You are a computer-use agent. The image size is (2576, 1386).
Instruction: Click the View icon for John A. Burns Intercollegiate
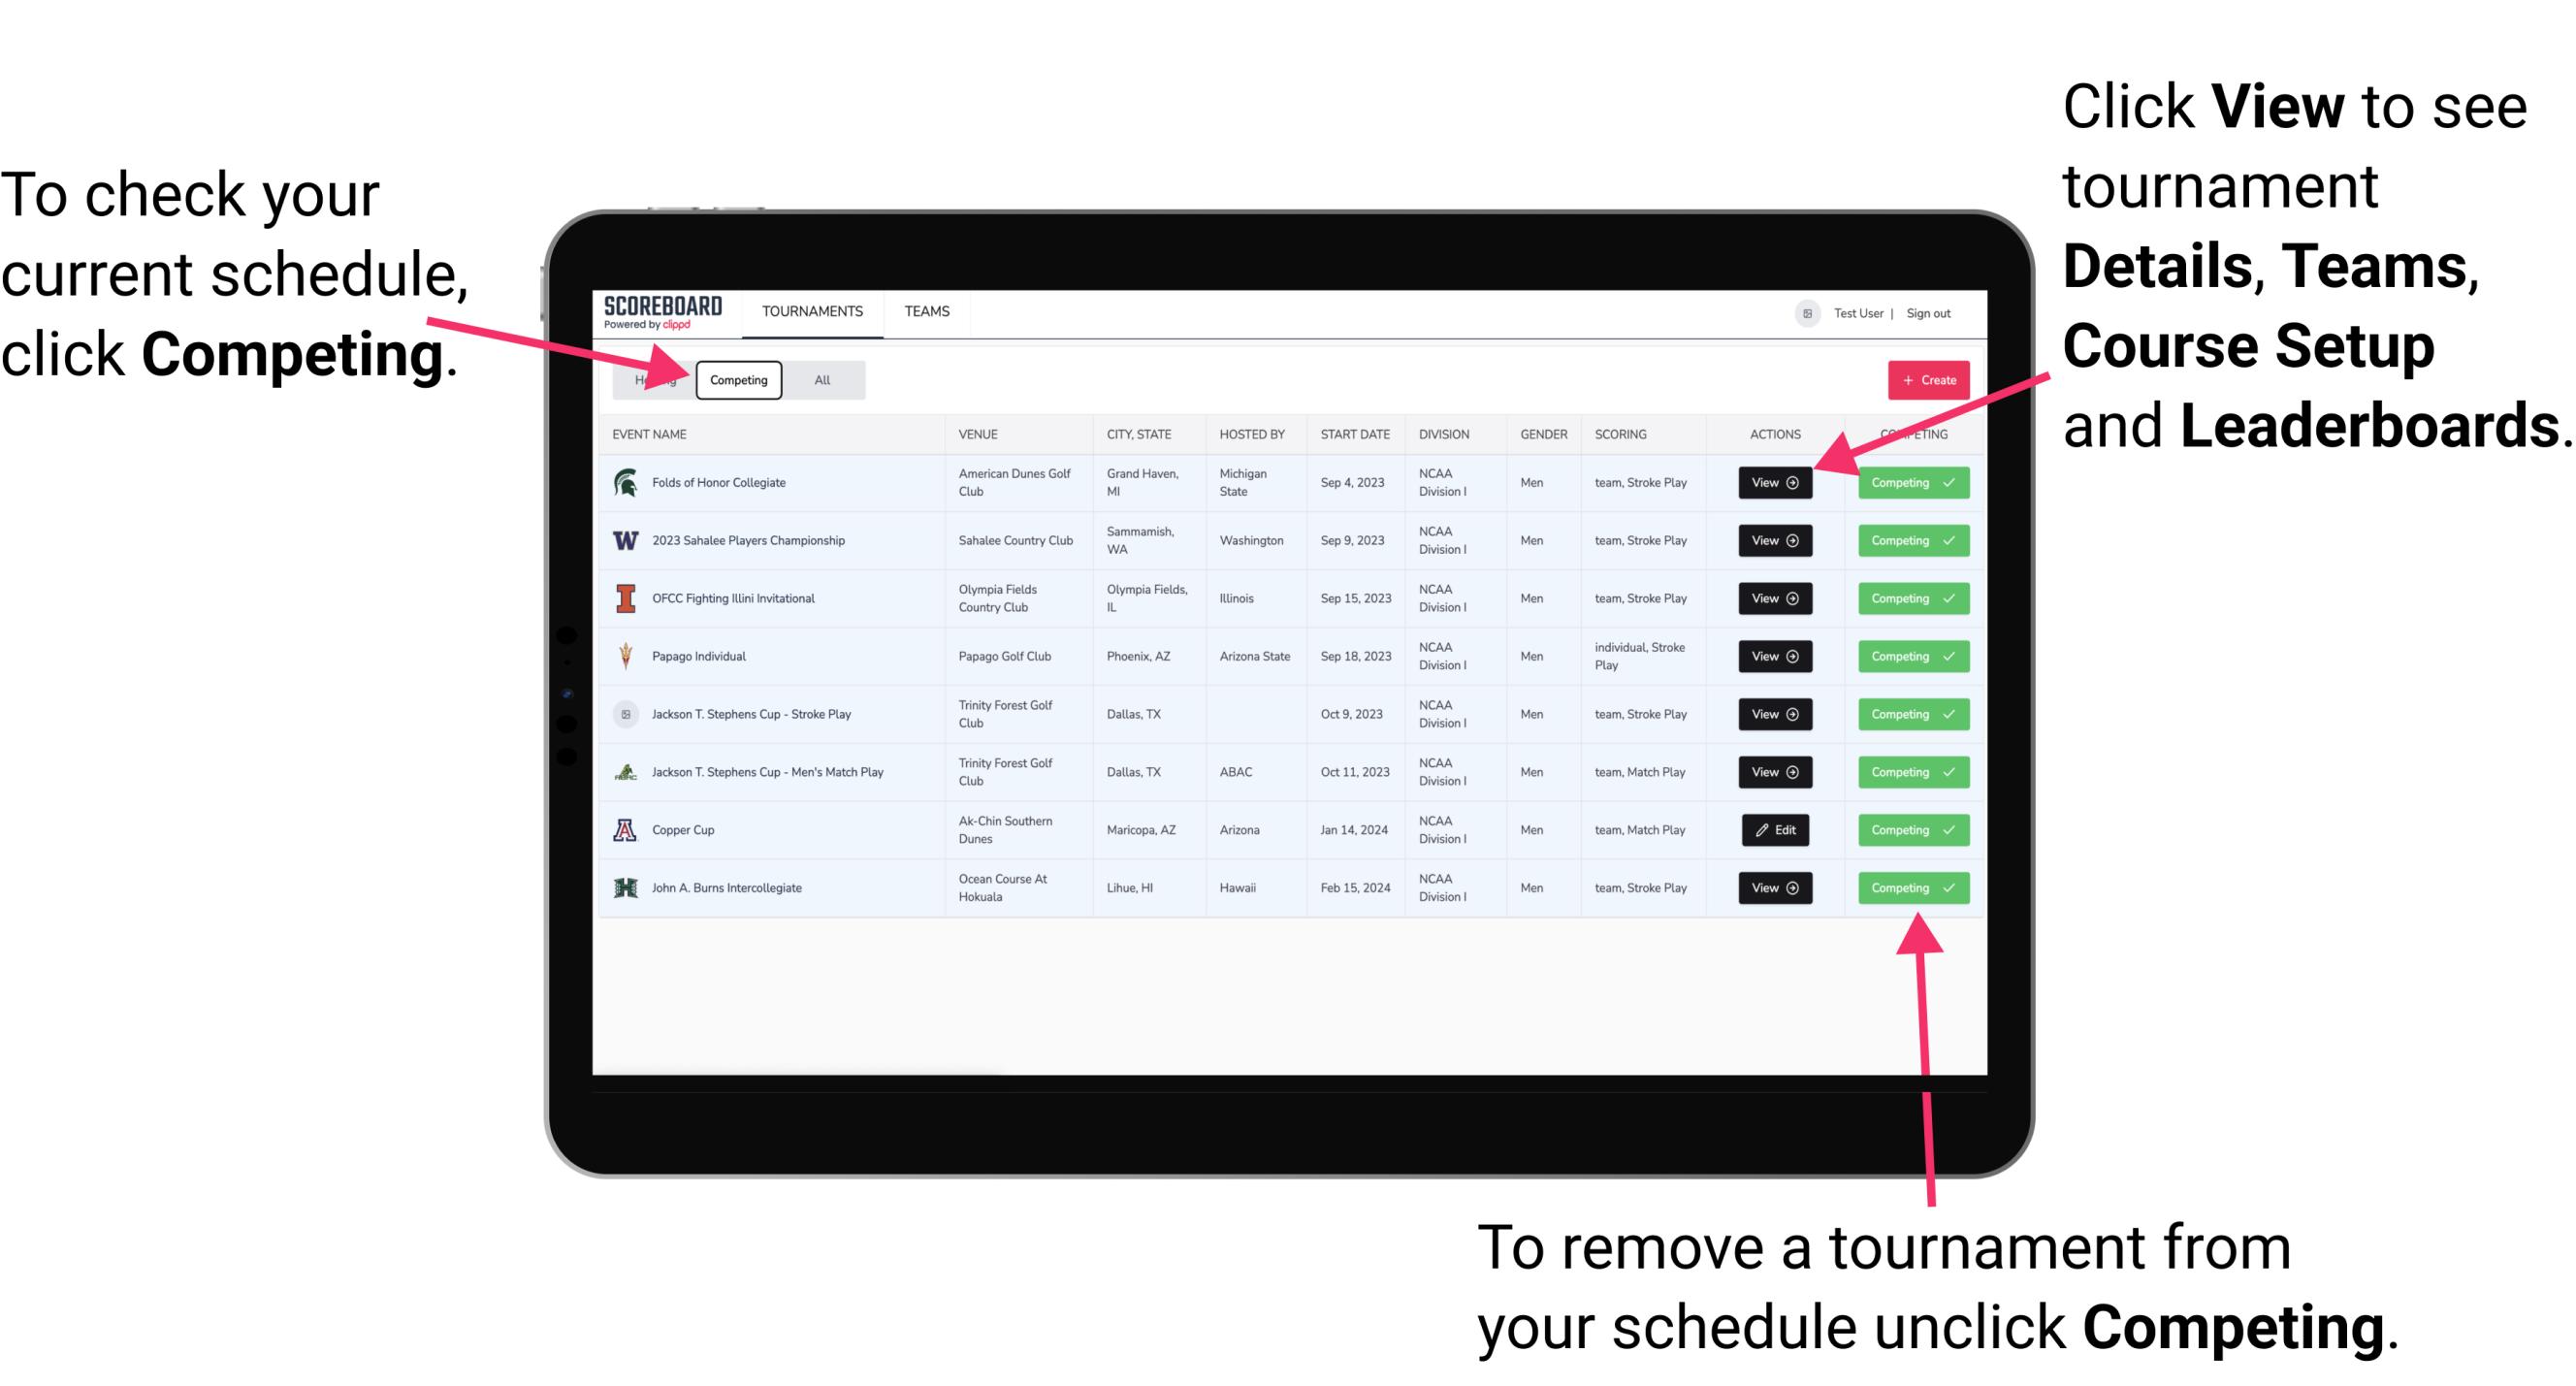(x=1773, y=887)
